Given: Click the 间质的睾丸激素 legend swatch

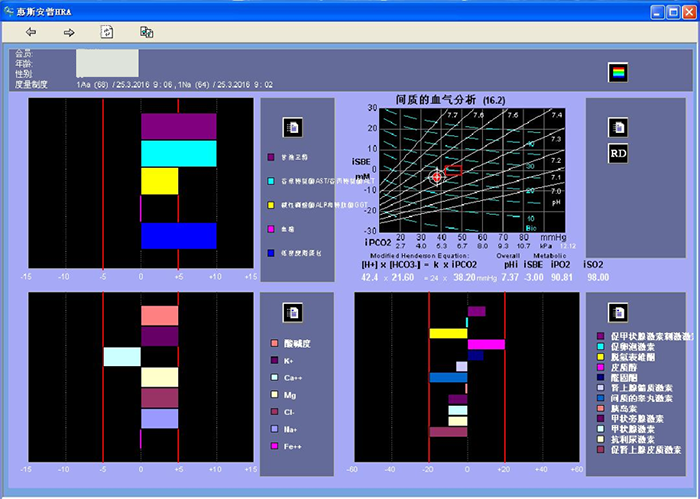Looking at the screenshot, I should [x=600, y=398].
